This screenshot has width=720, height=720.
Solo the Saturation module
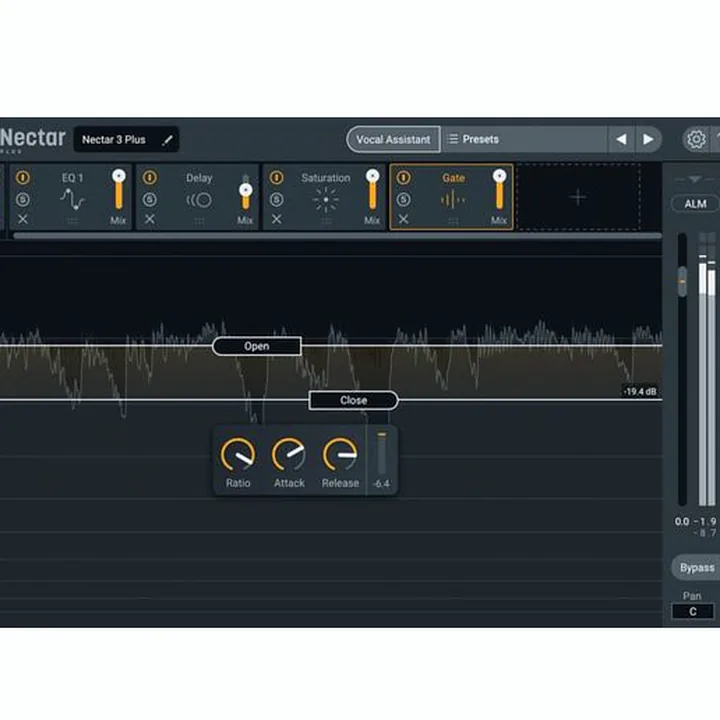276,199
